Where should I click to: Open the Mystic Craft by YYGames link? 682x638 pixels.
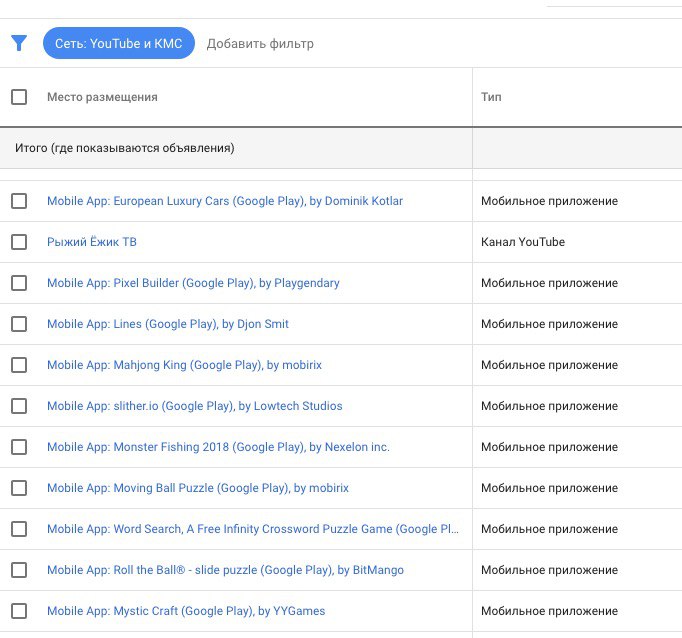click(x=186, y=611)
